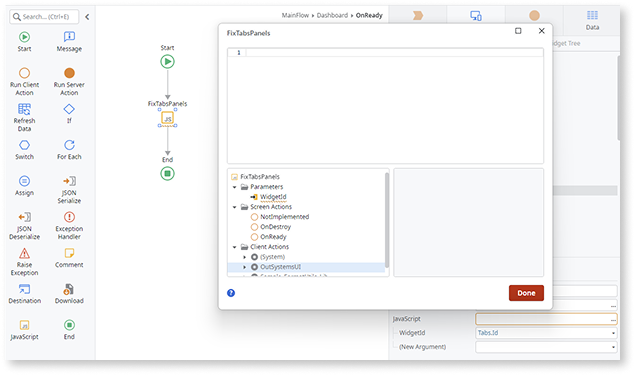Screen dimensions: 635x375
Task: Pick the Destination tool
Action: click(x=24, y=294)
